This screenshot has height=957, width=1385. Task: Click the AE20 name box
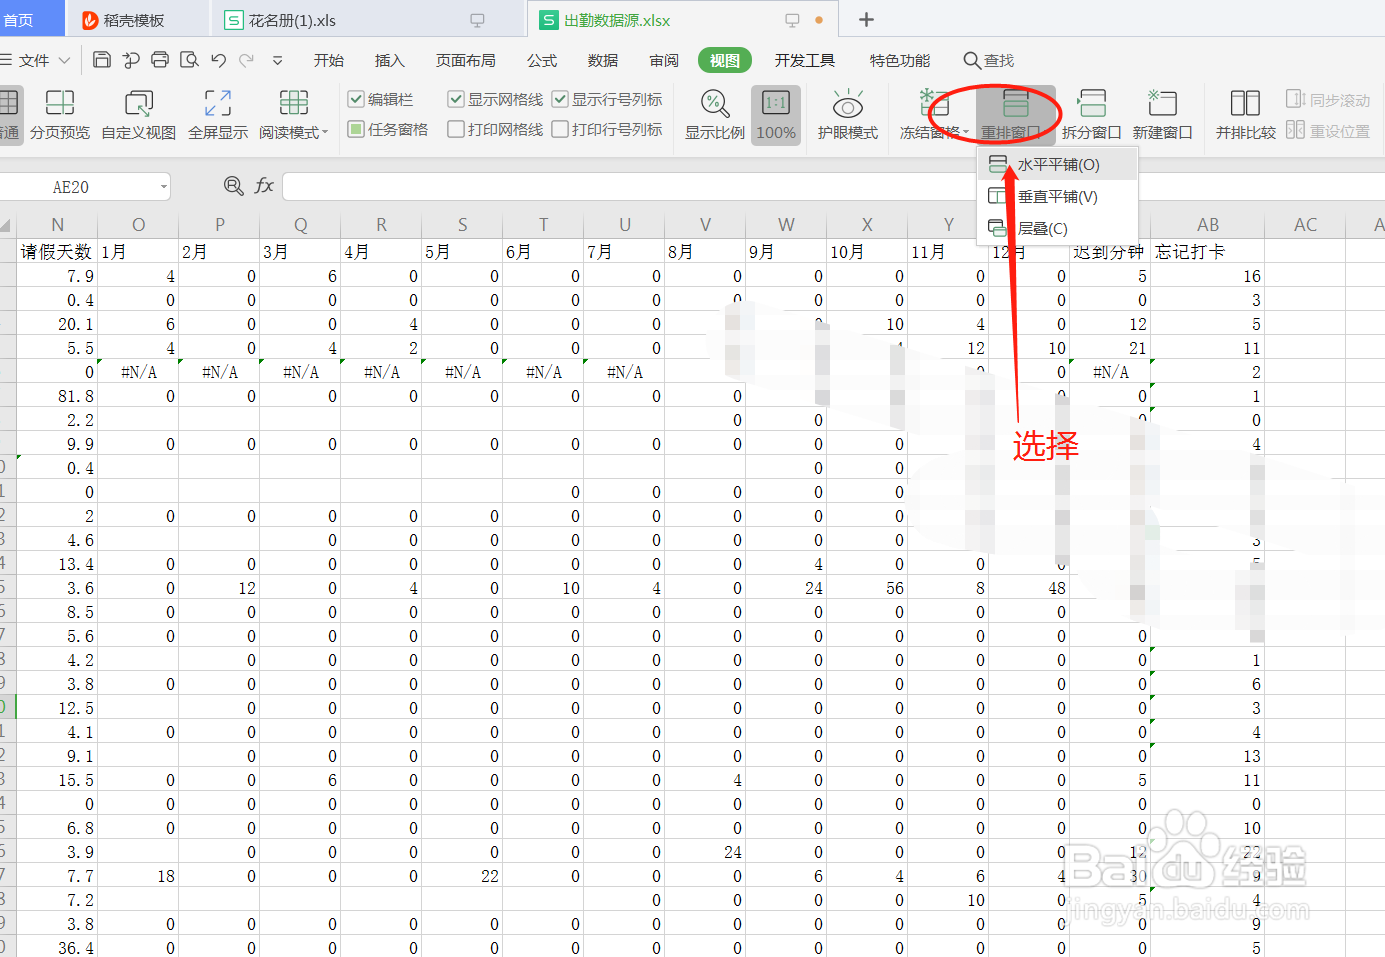point(71,187)
